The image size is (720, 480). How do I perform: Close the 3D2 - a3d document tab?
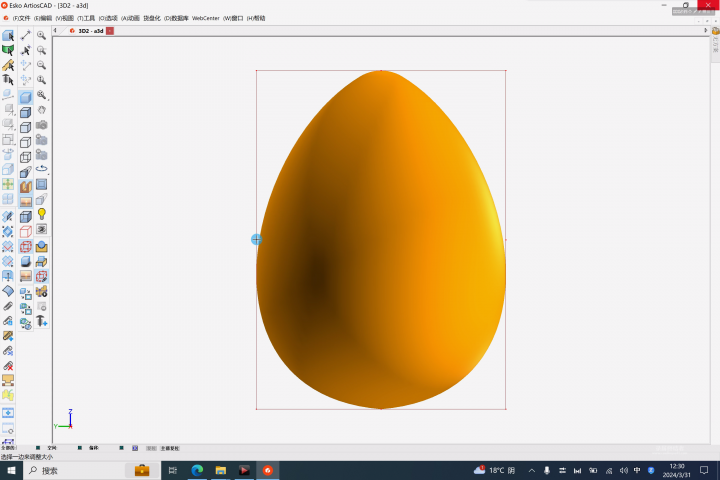tap(110, 31)
